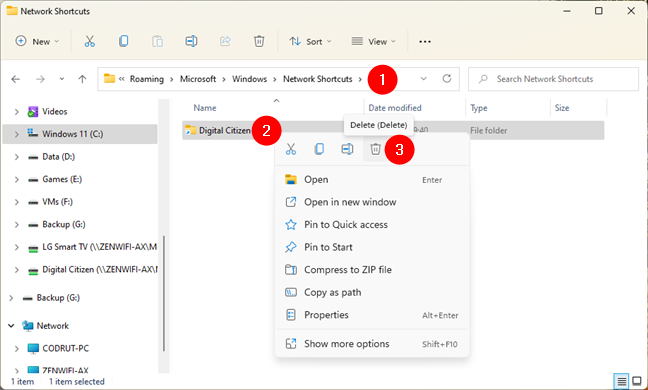648x390 pixels.
Task: Click the navigation pane vertical scrollbar
Action: point(164,293)
